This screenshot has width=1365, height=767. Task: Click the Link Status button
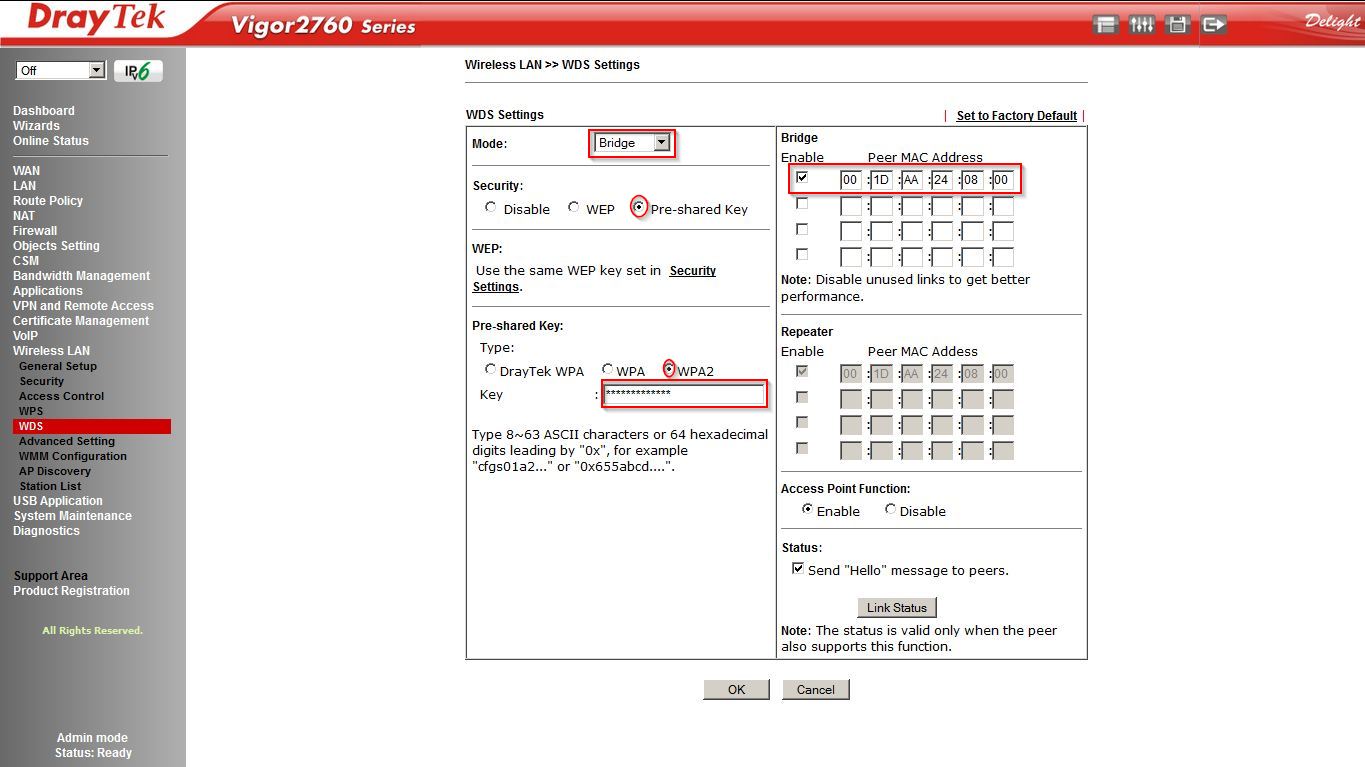point(896,608)
